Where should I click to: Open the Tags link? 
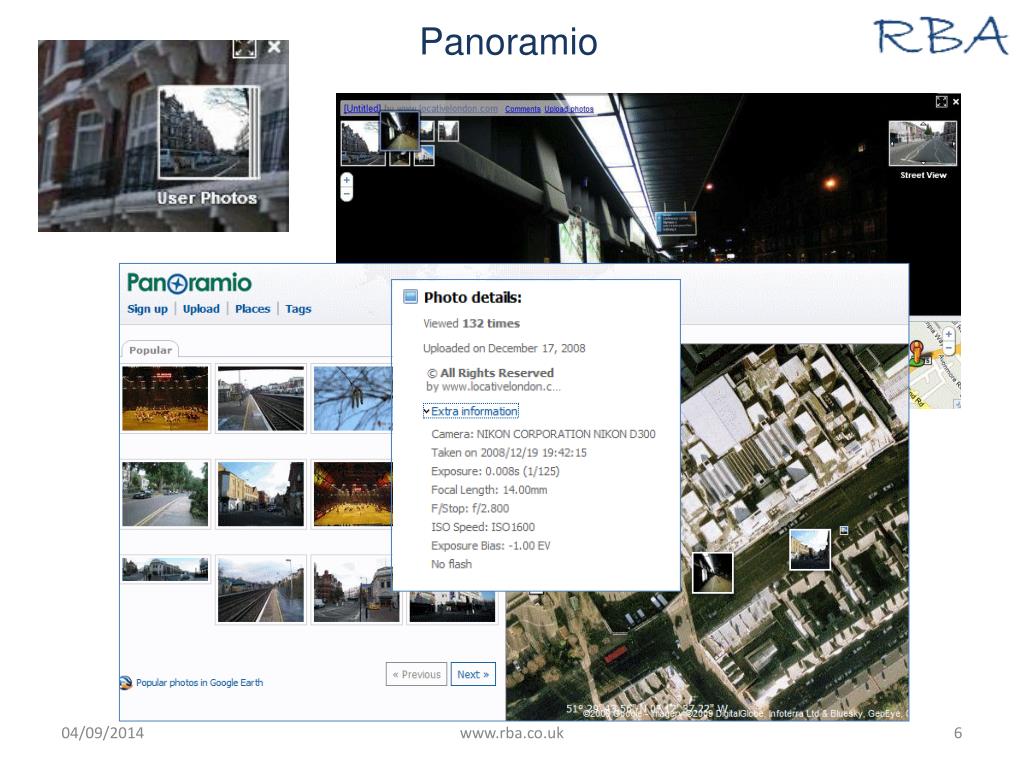(298, 309)
